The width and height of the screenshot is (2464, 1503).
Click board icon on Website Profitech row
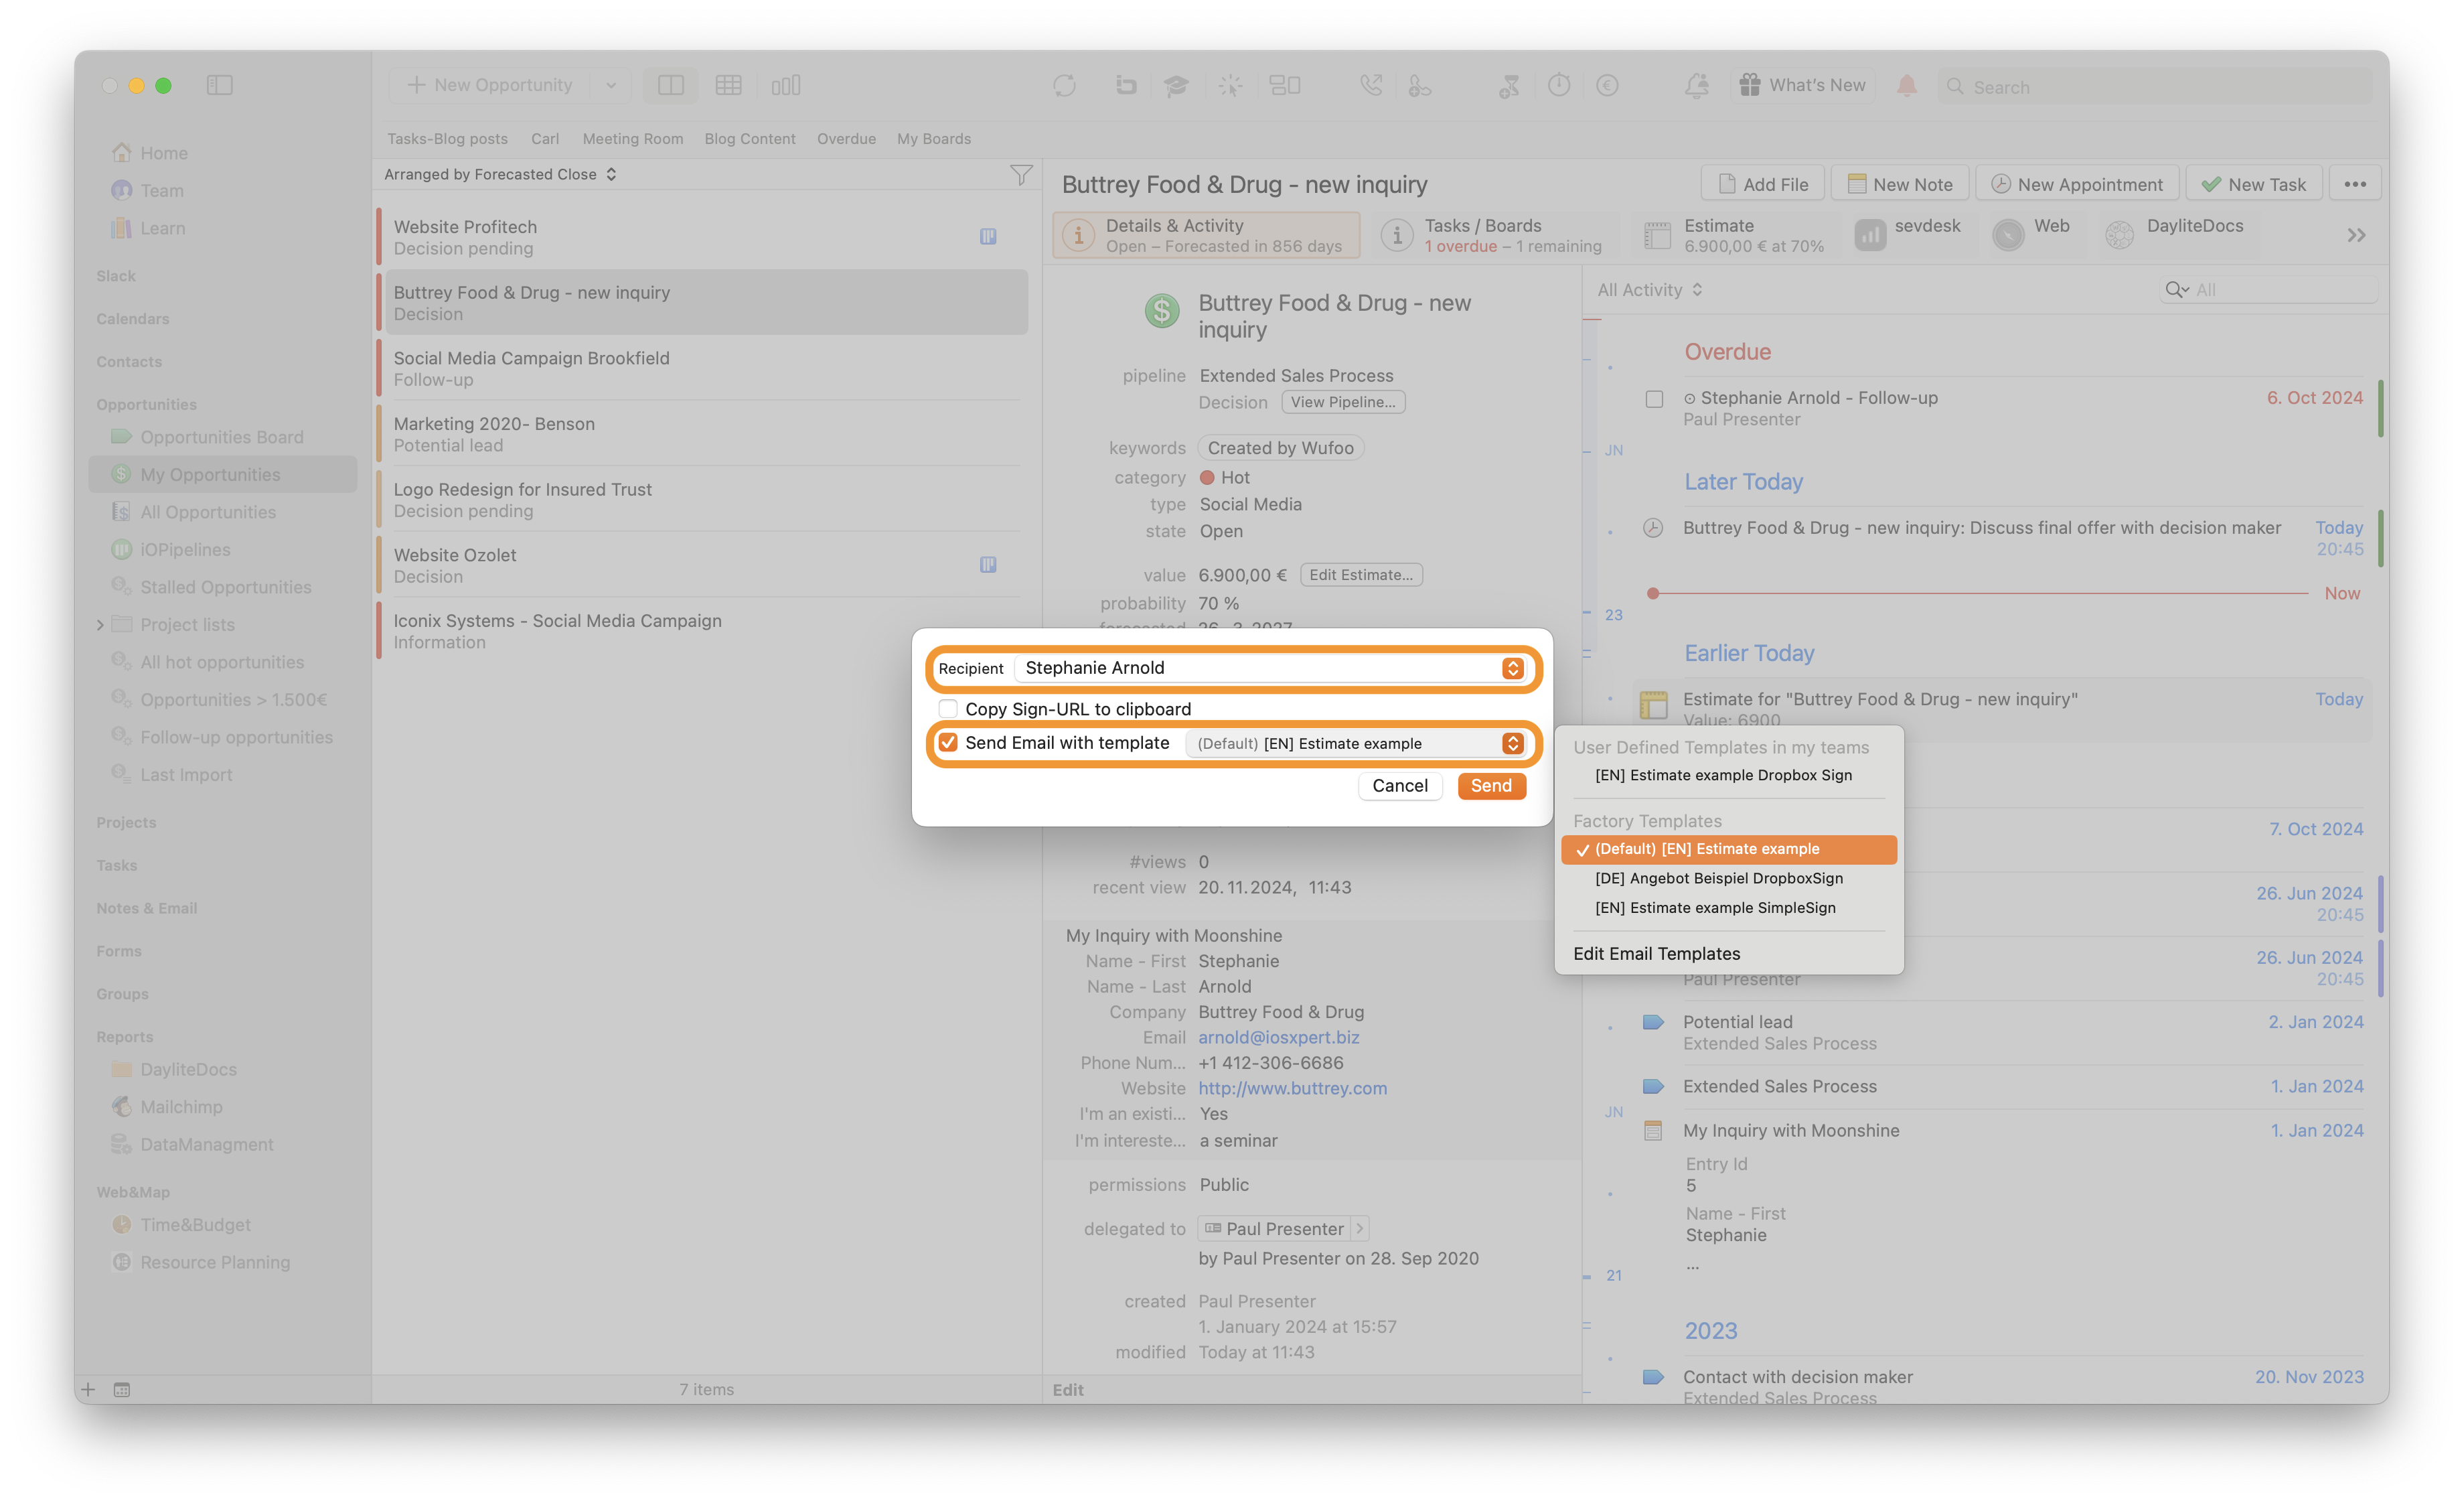[x=987, y=236]
